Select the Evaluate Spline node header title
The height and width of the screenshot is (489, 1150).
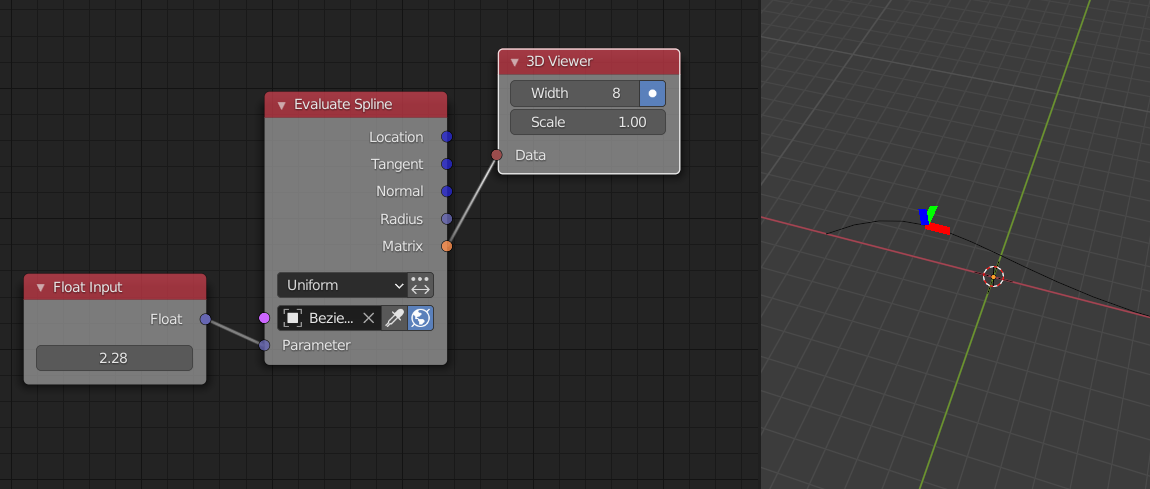[x=343, y=105]
